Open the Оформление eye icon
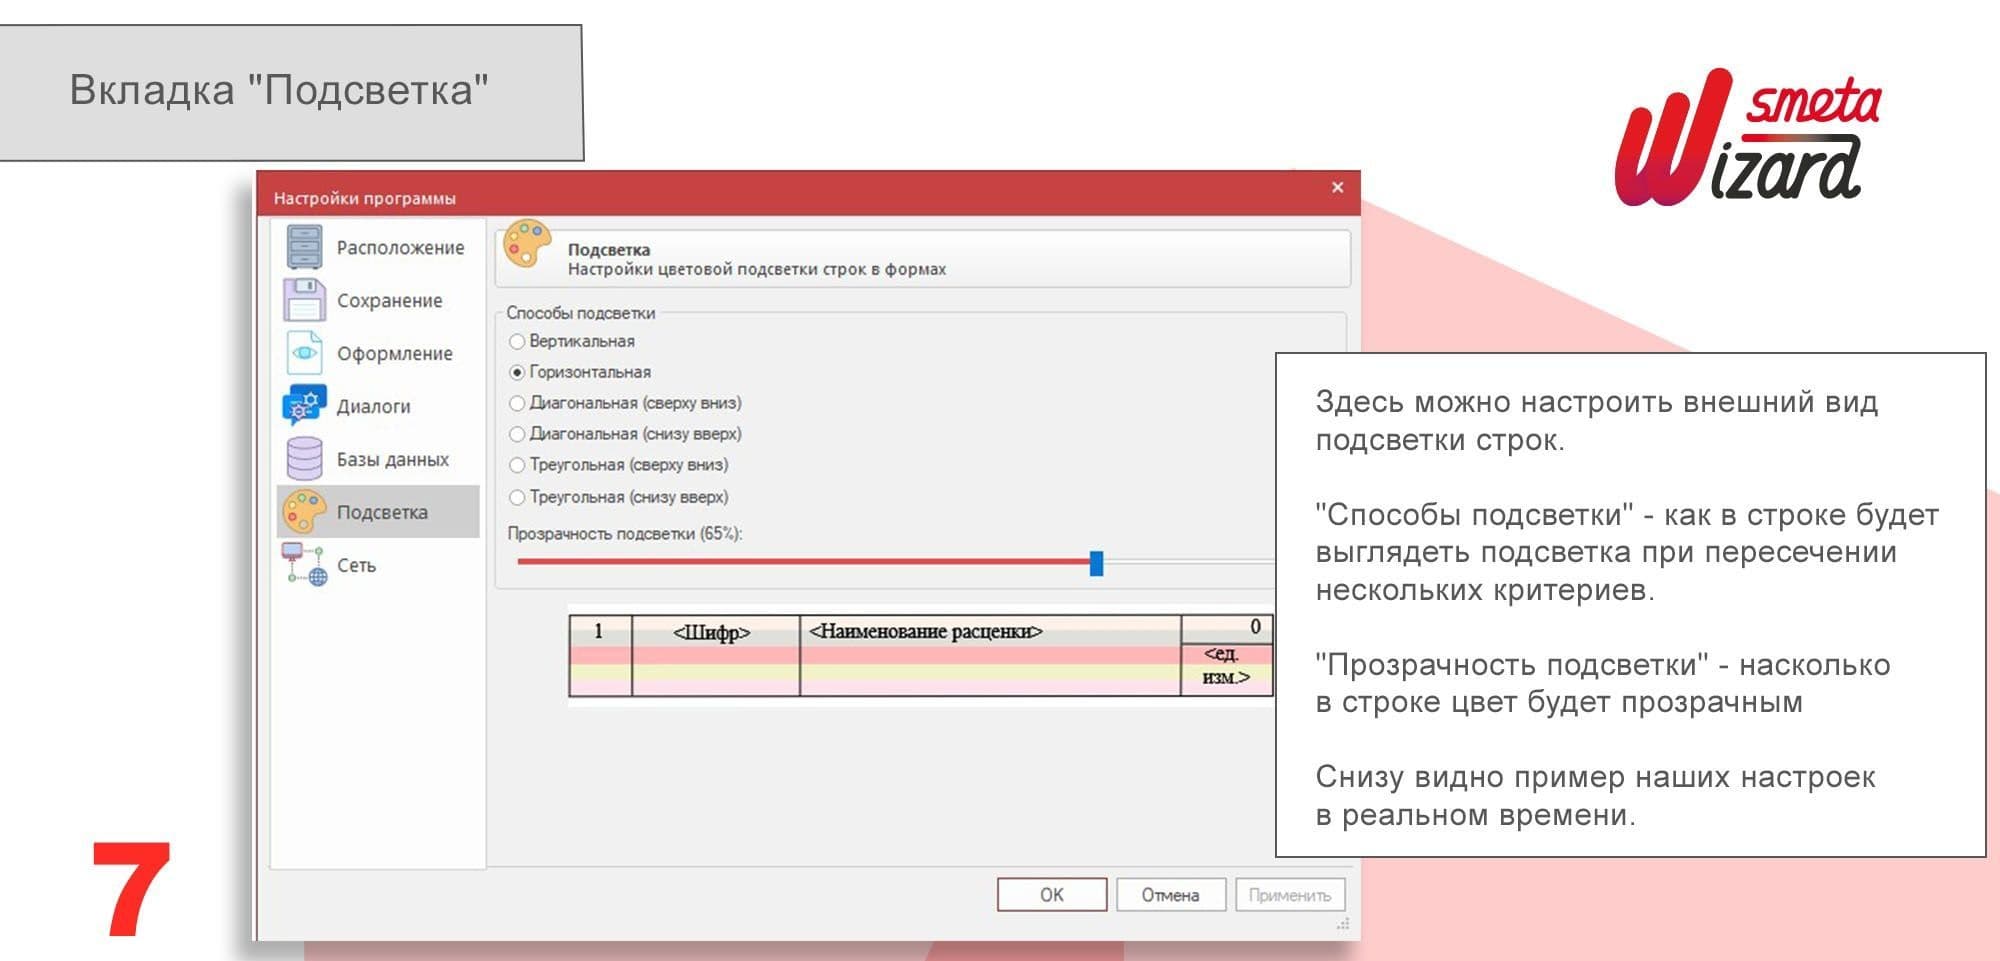This screenshot has width=2000, height=961. pyautogui.click(x=304, y=353)
